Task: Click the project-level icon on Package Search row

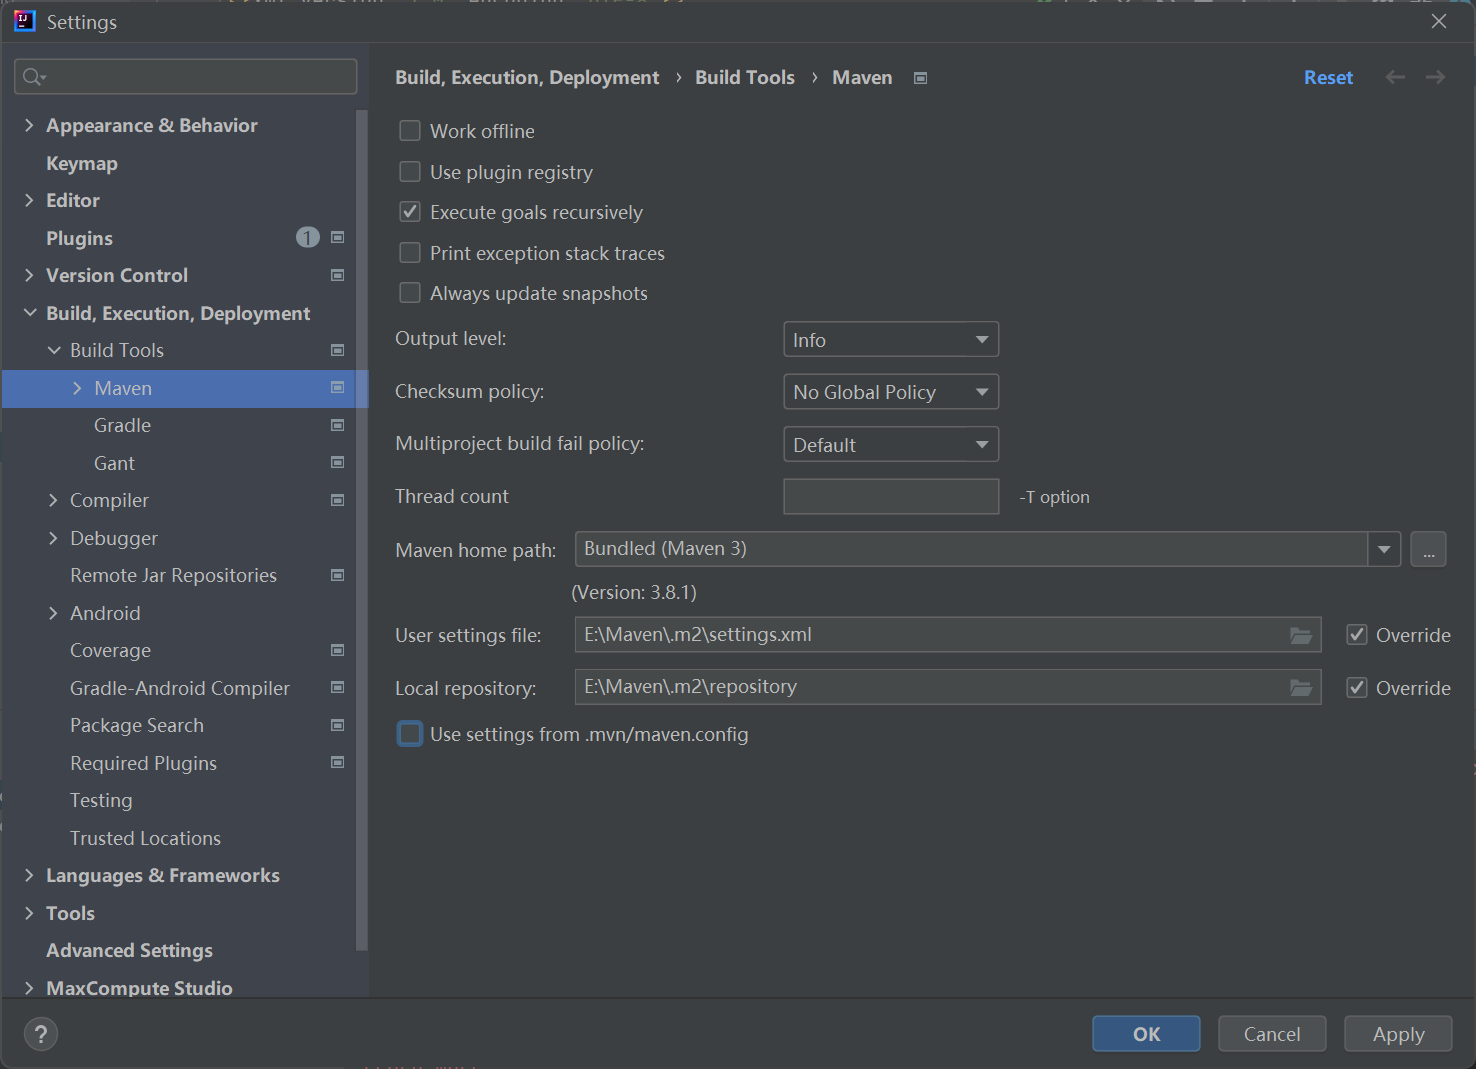Action: (x=338, y=725)
